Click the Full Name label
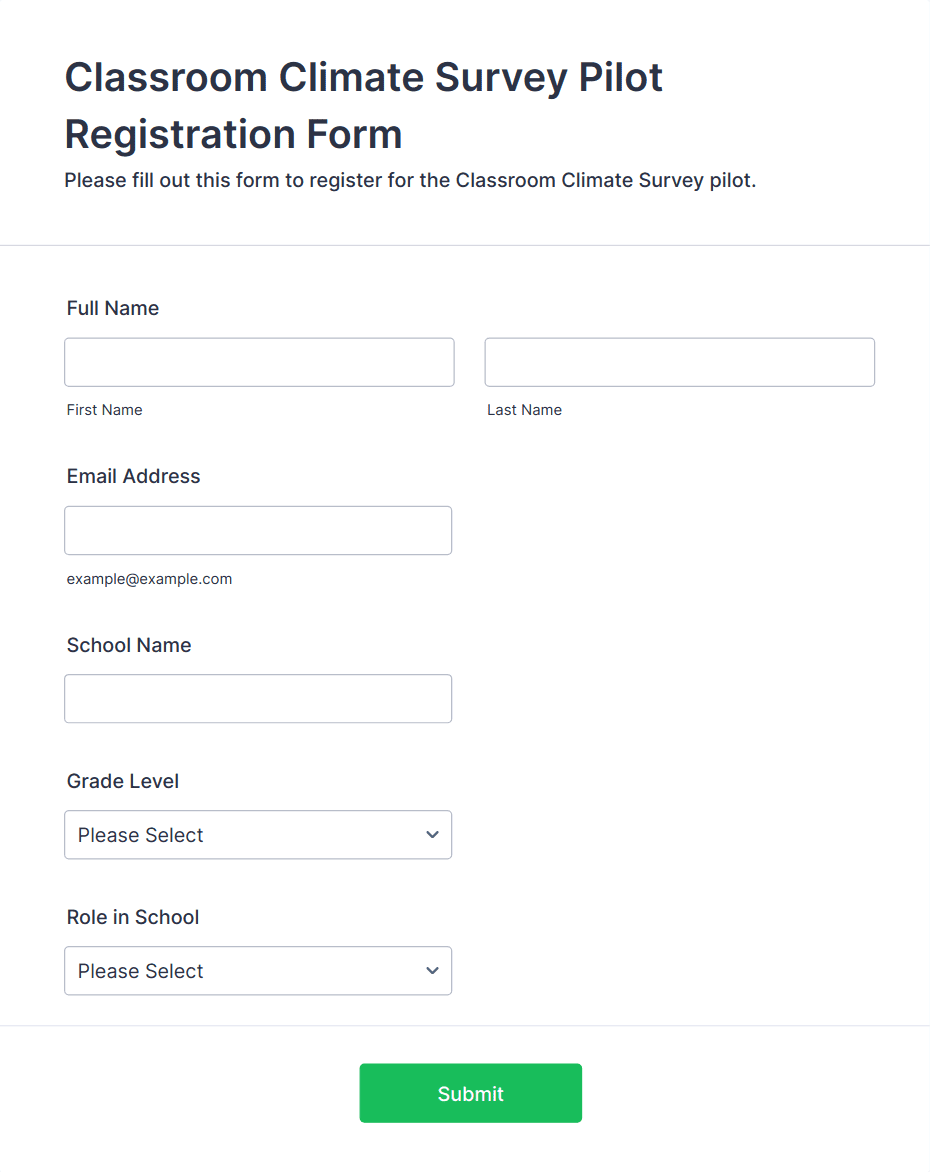 coord(113,308)
